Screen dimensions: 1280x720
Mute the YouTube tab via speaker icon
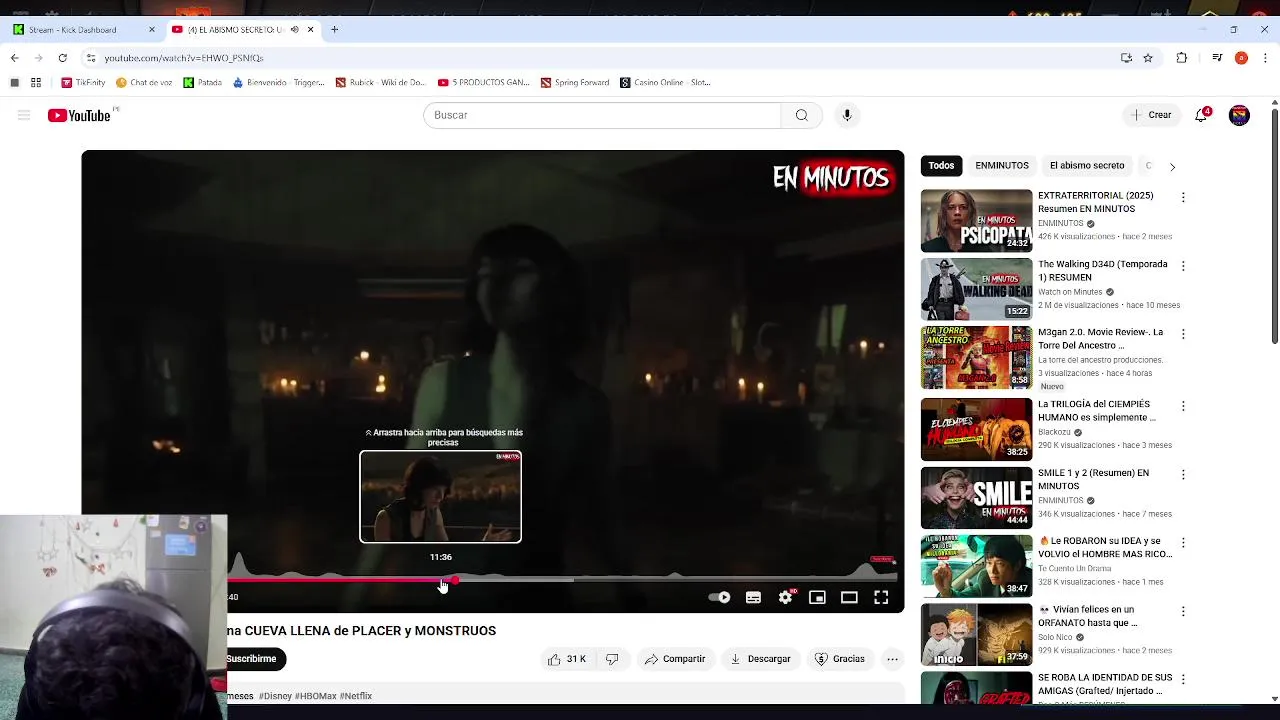(x=294, y=30)
